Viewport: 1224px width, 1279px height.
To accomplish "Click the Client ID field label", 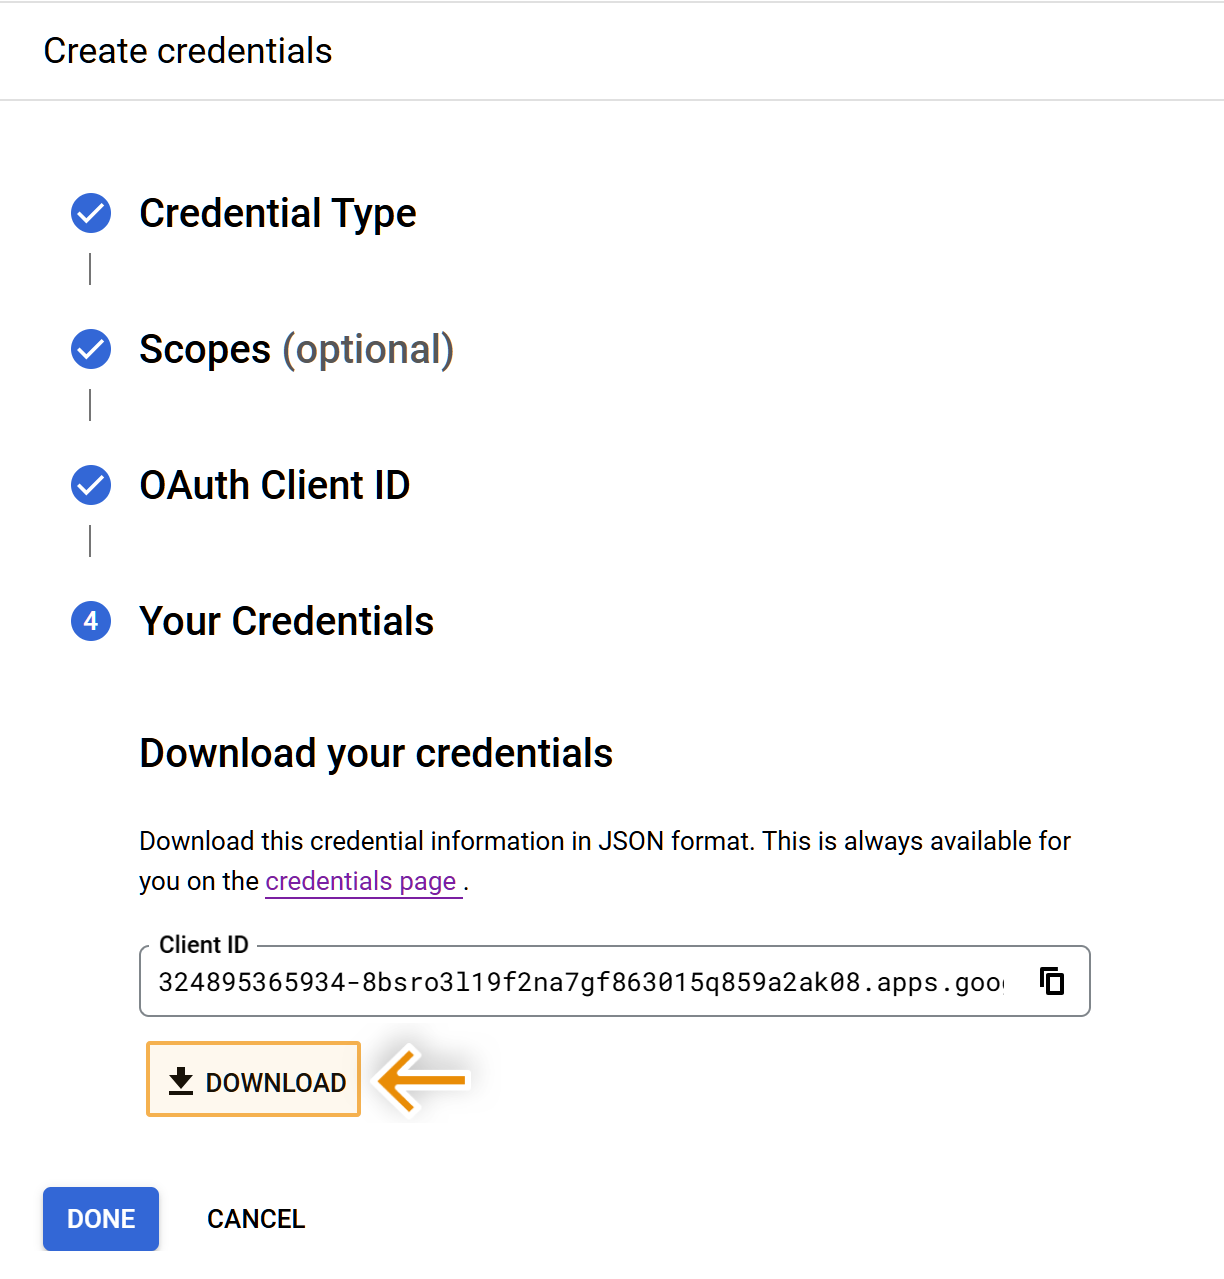I will point(204,945).
